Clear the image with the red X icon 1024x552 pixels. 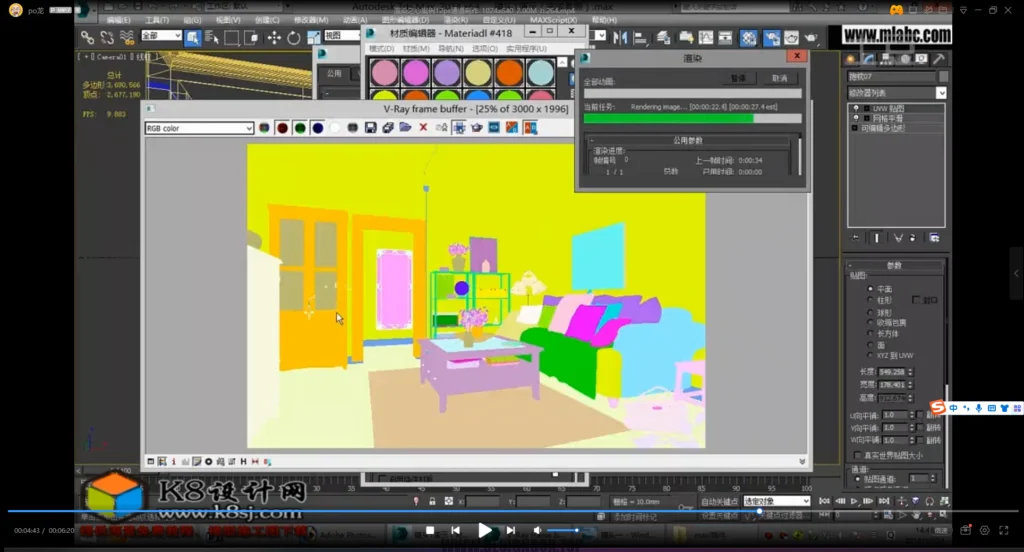pos(423,128)
